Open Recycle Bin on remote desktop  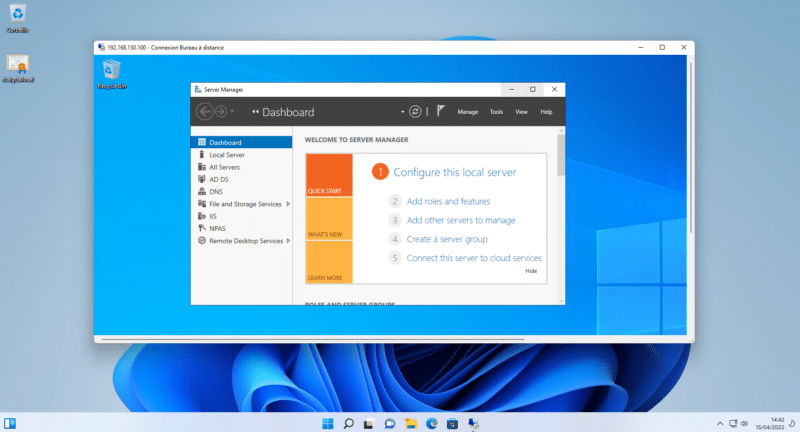point(111,72)
